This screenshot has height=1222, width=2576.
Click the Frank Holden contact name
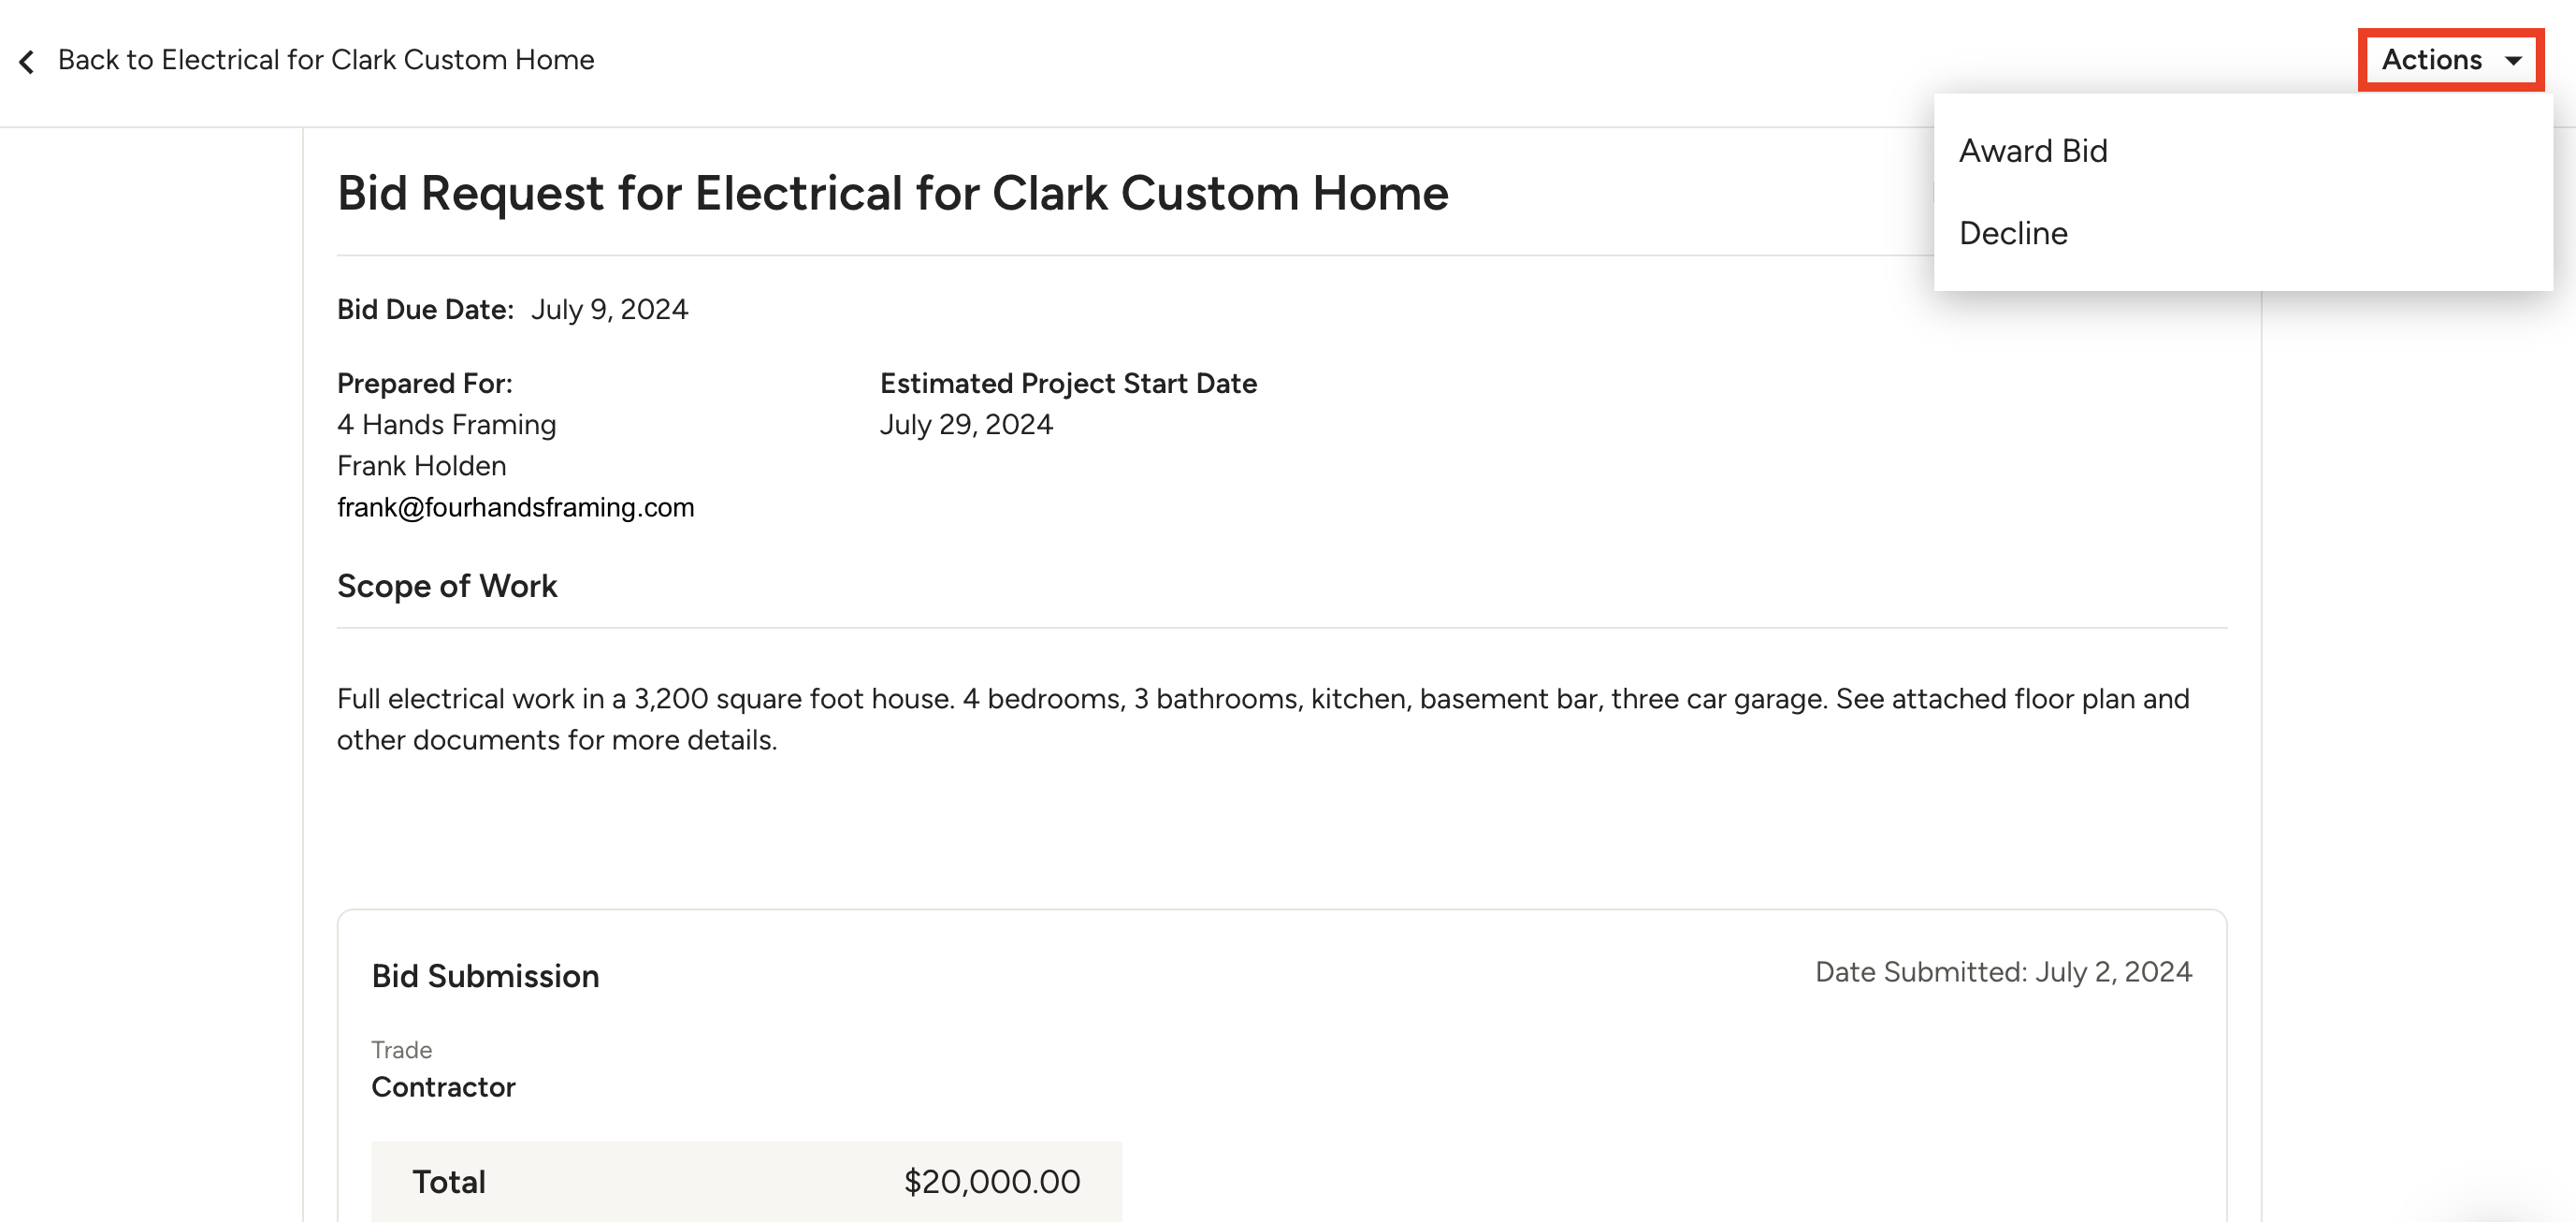(x=421, y=466)
